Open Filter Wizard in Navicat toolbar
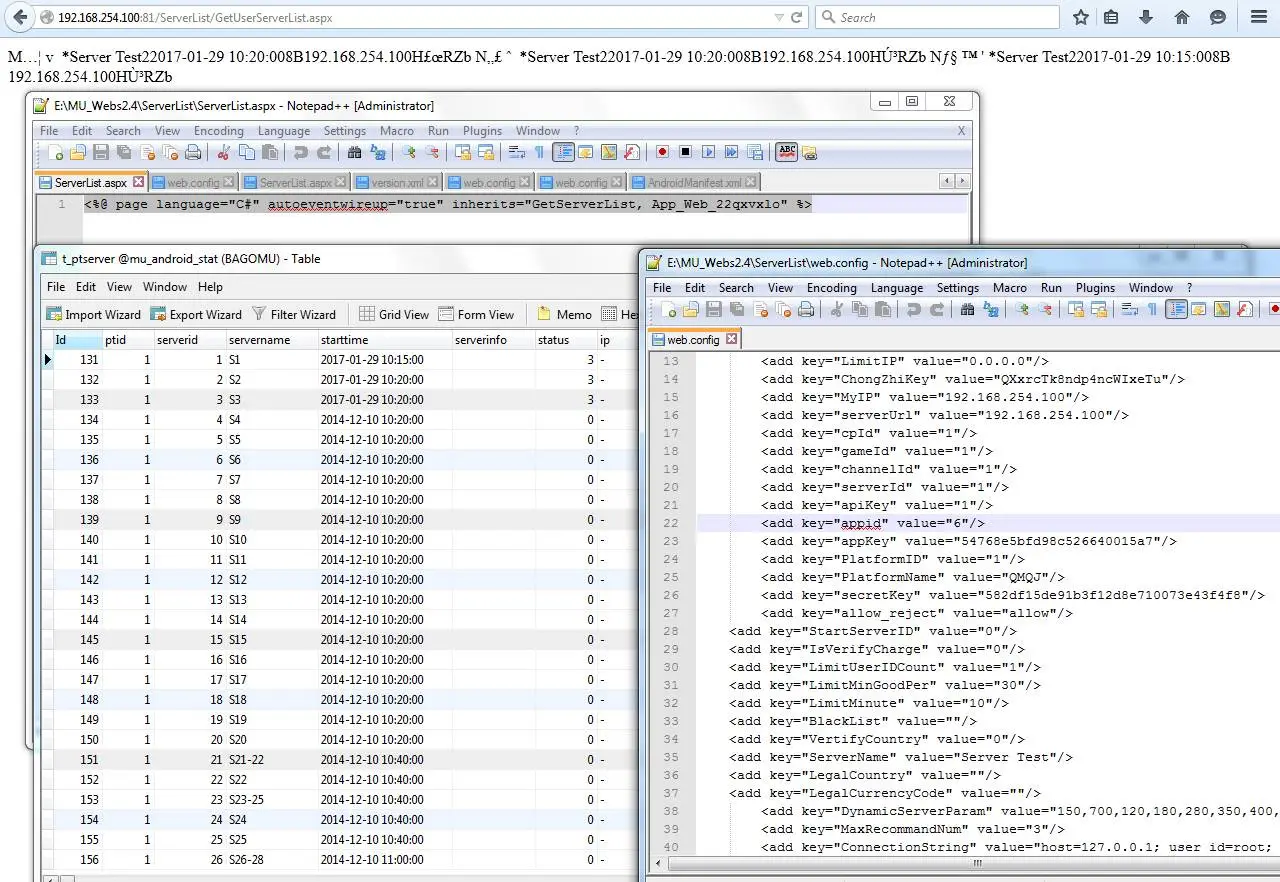This screenshot has width=1280, height=882. (x=293, y=314)
